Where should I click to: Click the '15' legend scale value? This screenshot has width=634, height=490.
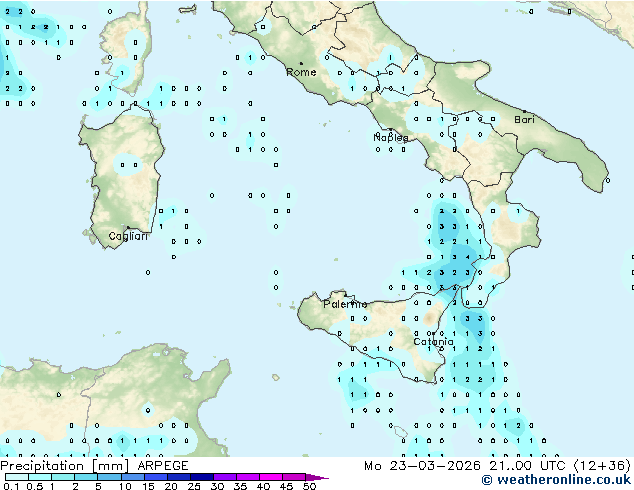(x=148, y=486)
